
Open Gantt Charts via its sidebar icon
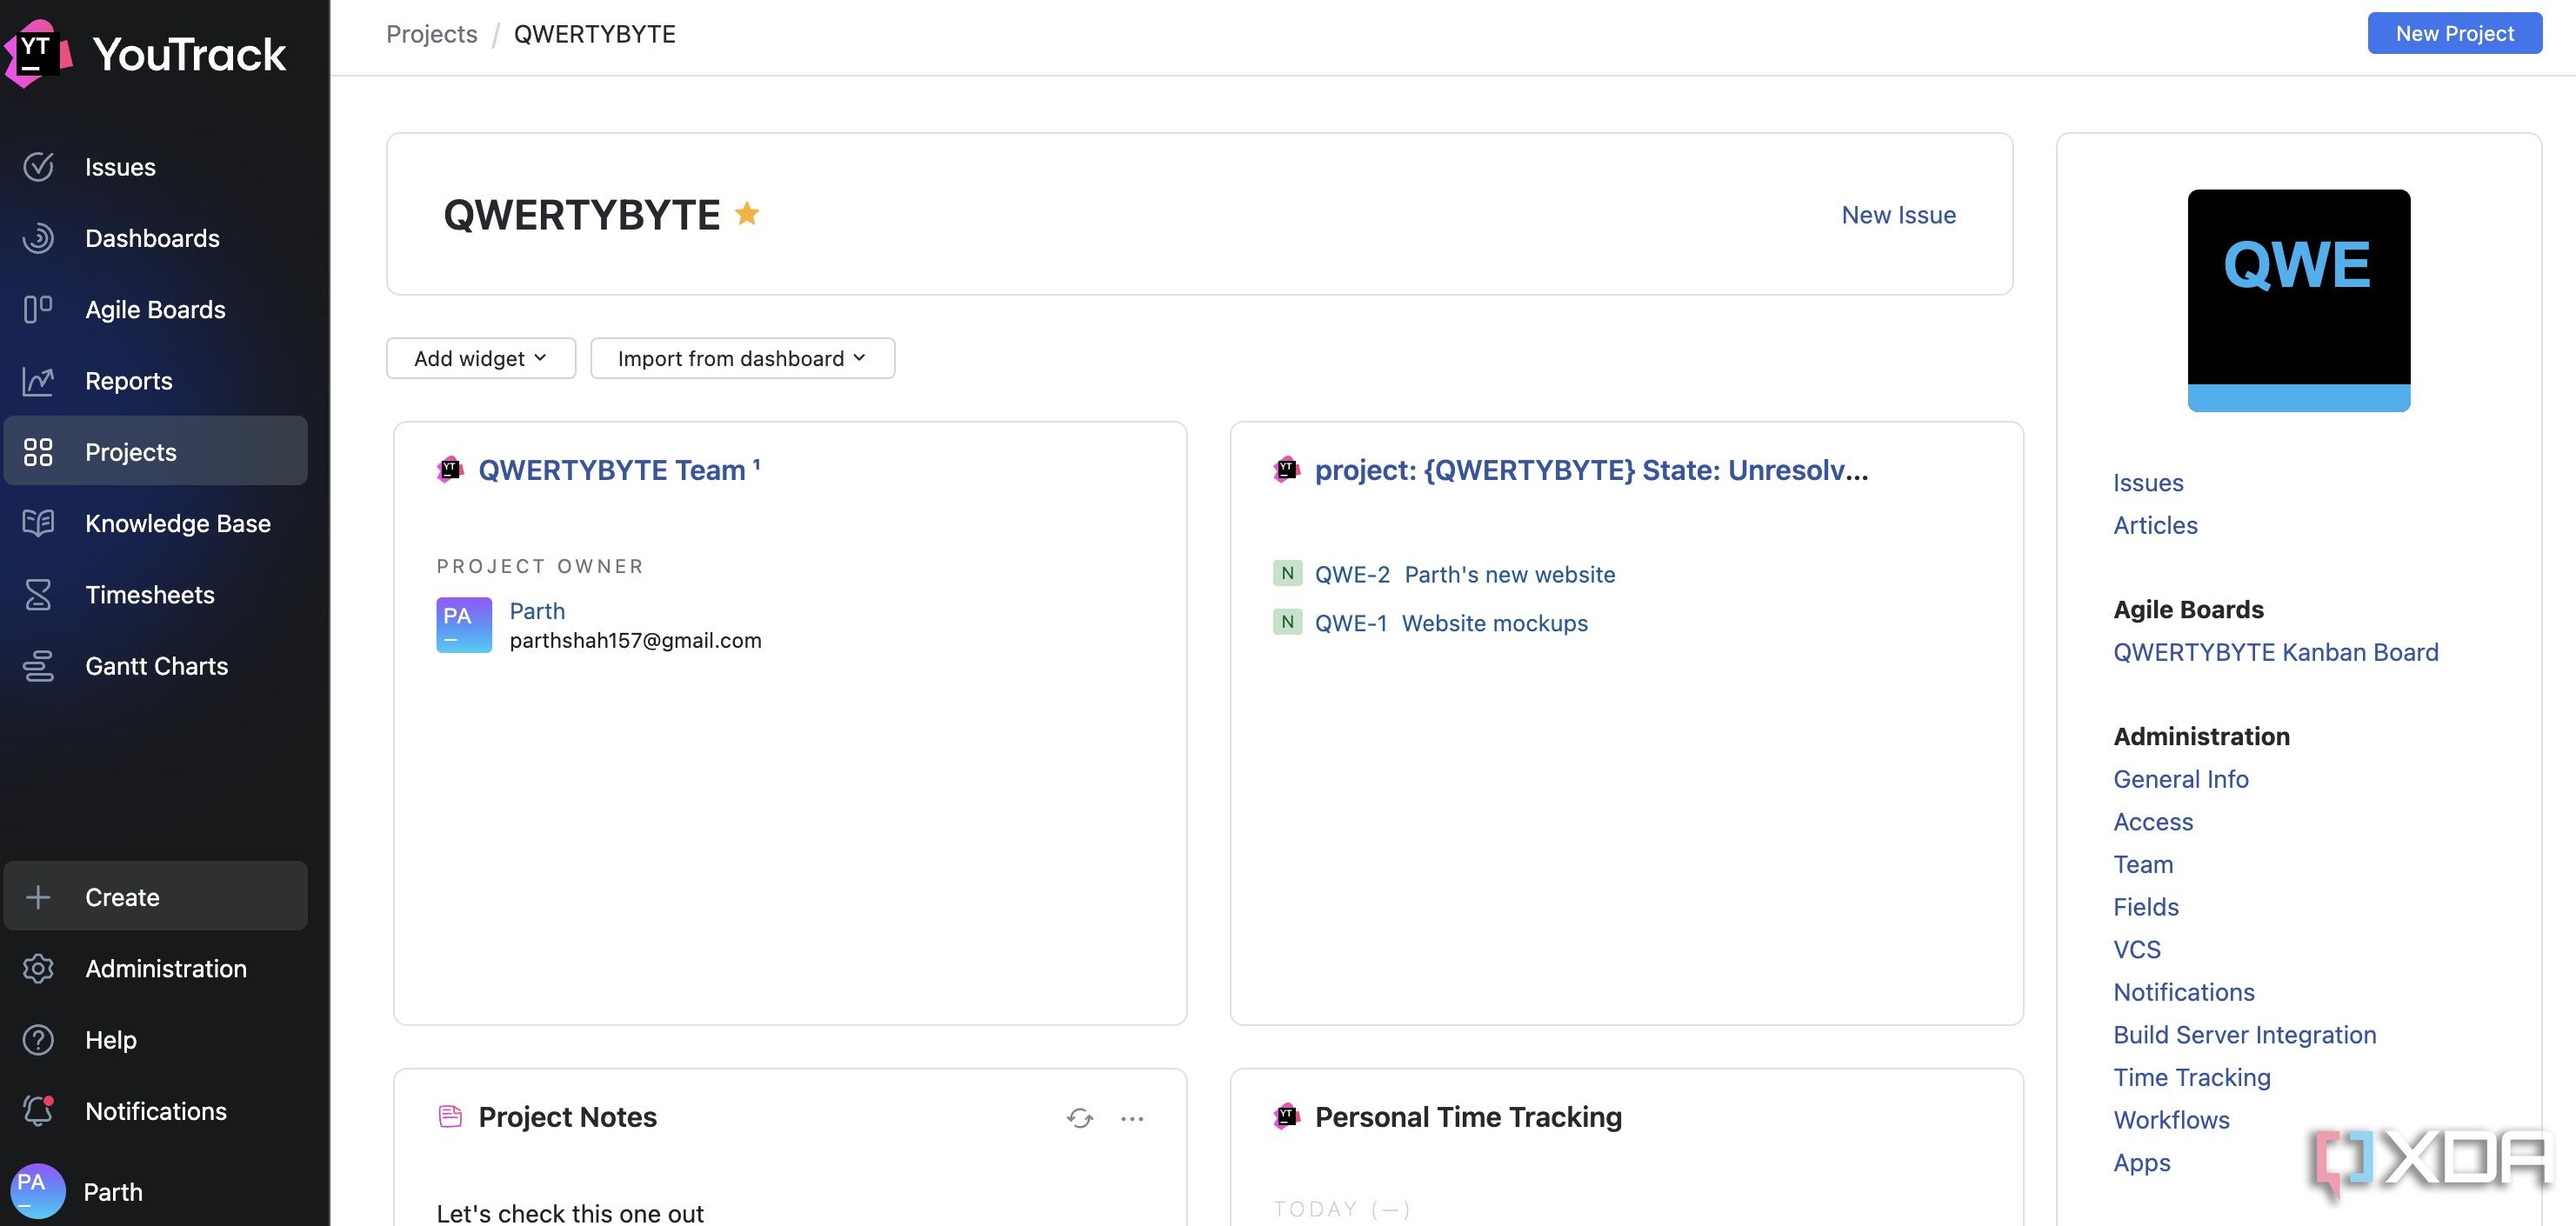(x=38, y=666)
